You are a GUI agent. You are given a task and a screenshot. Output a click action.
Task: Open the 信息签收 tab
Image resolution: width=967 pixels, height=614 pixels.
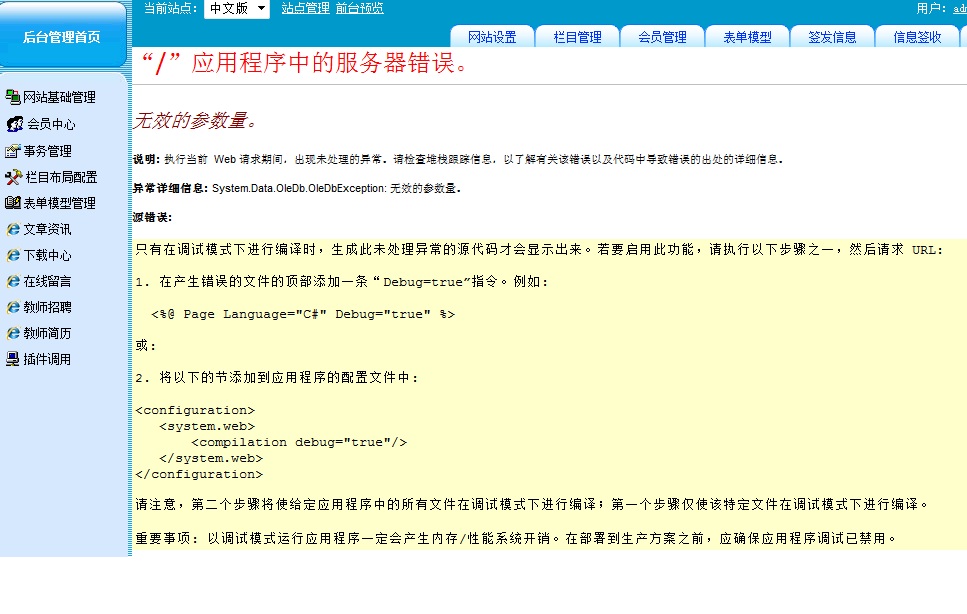[x=917, y=37]
